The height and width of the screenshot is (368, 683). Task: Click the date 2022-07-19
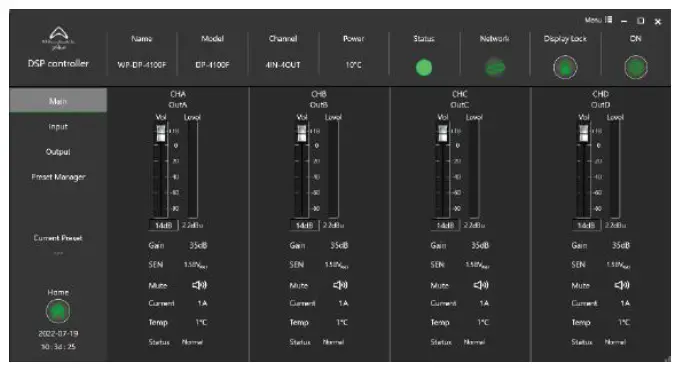click(x=58, y=334)
